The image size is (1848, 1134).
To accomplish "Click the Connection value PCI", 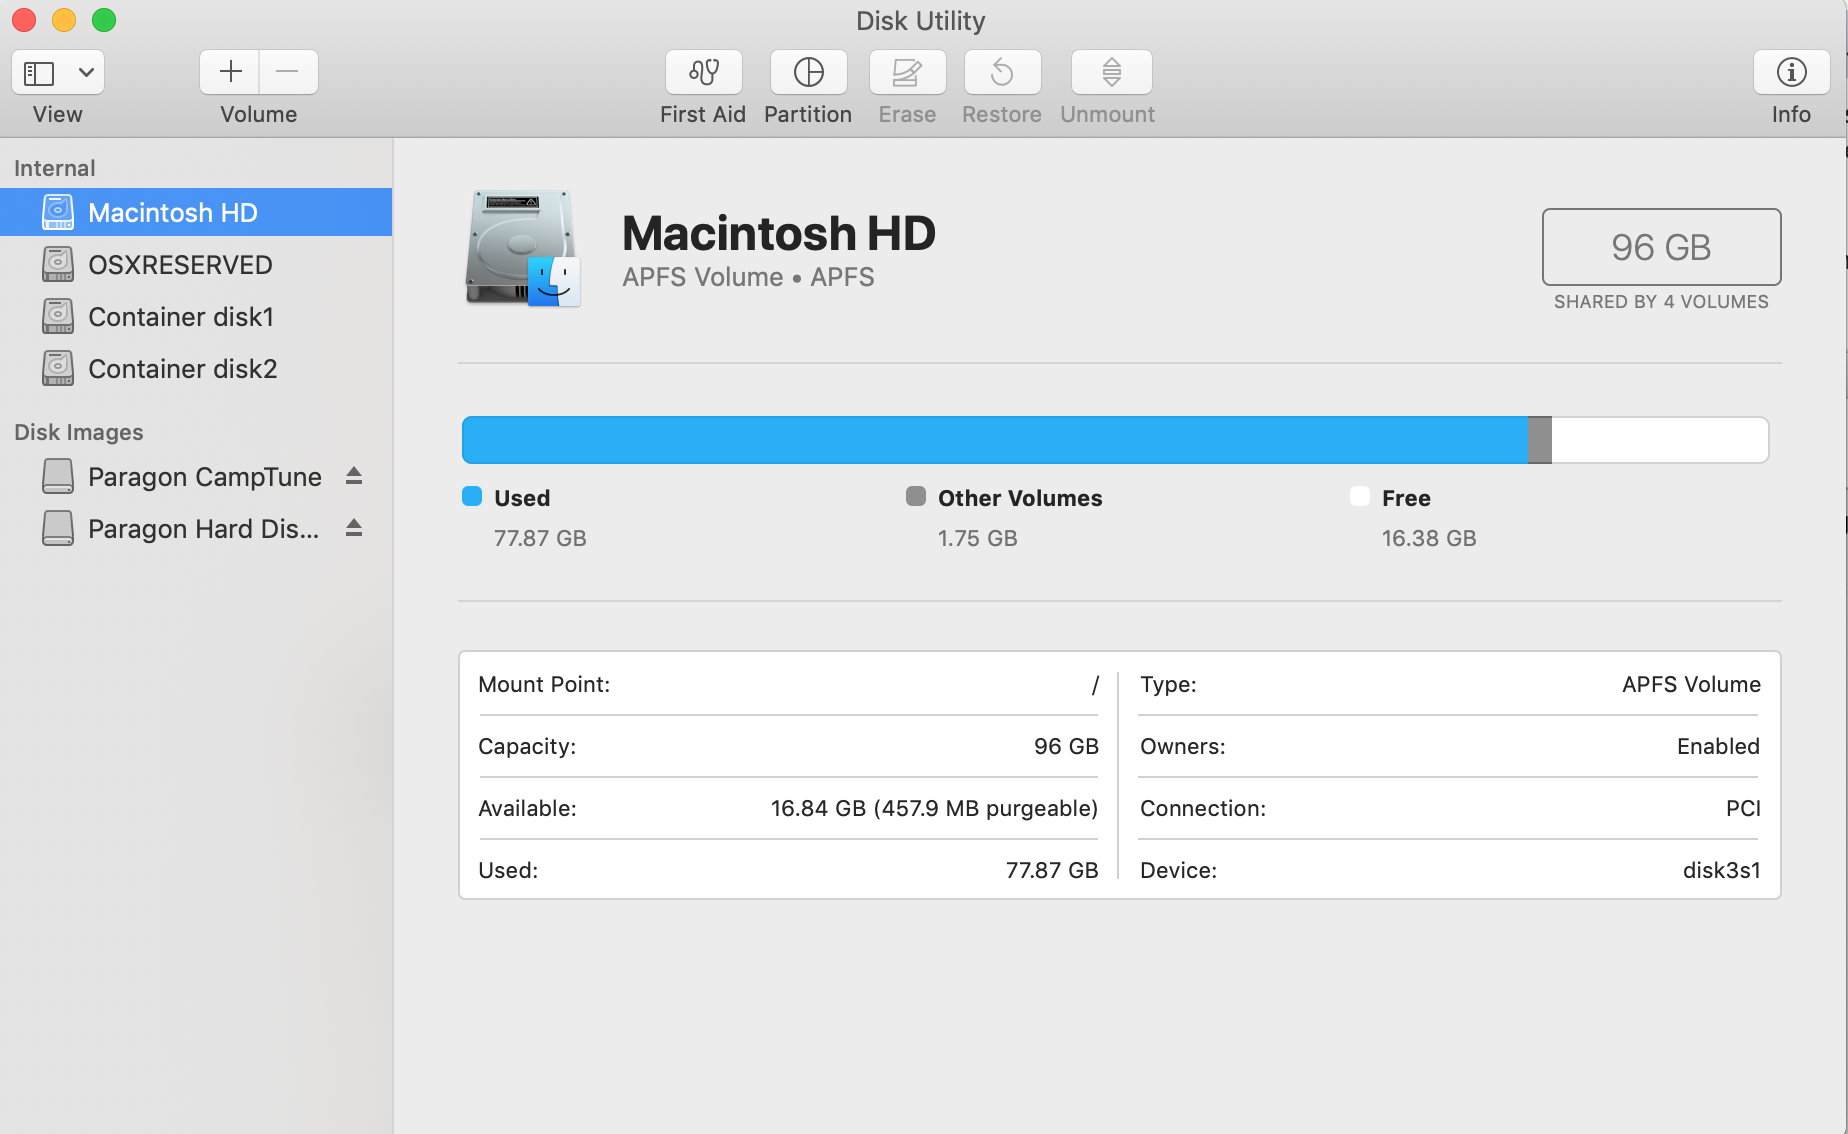I will (x=1743, y=808).
